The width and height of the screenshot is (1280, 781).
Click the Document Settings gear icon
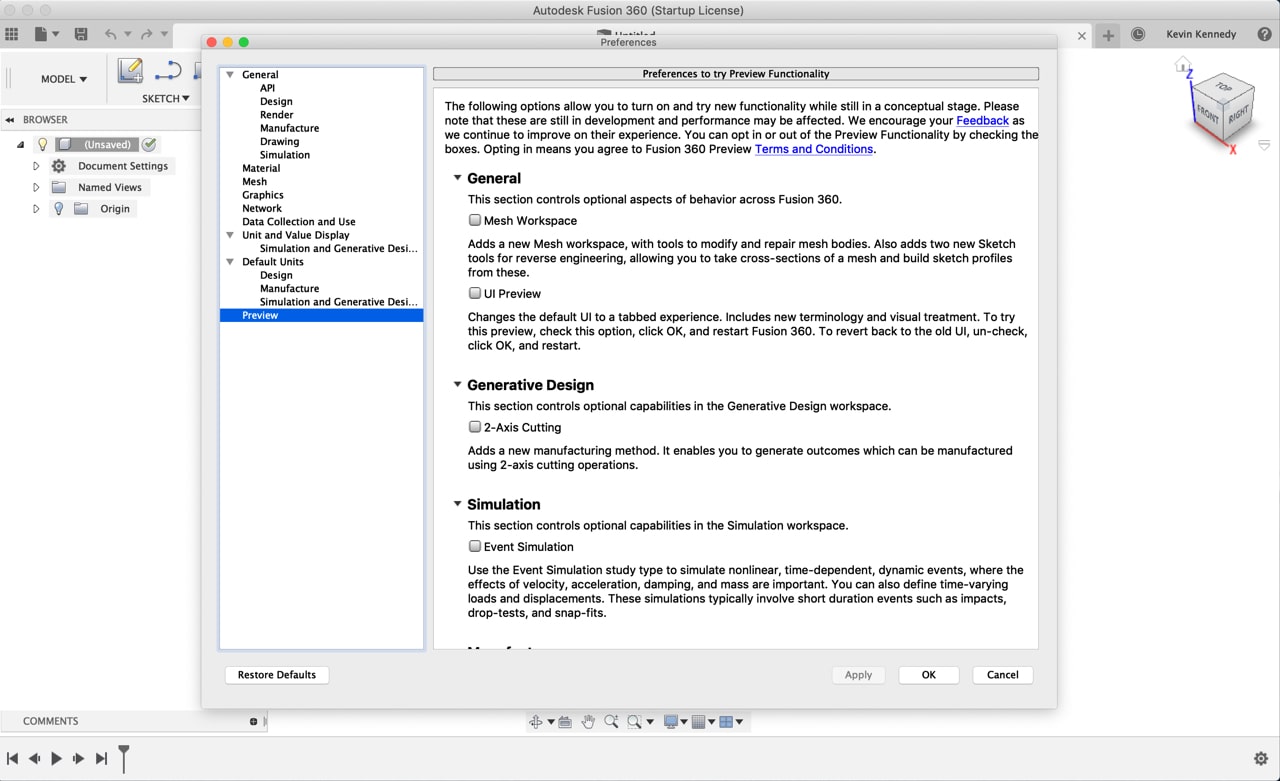click(x=59, y=166)
